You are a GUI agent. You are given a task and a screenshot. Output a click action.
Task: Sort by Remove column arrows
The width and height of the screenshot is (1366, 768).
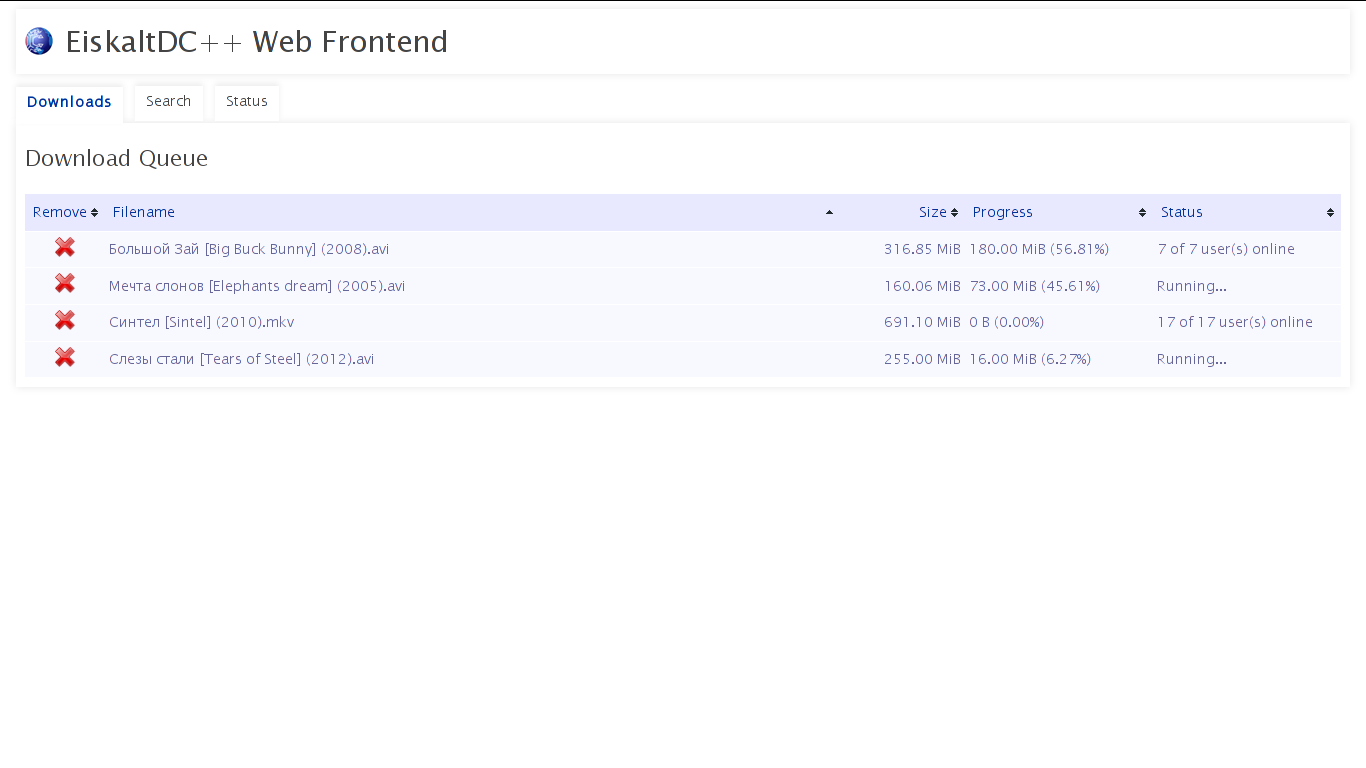tap(94, 212)
